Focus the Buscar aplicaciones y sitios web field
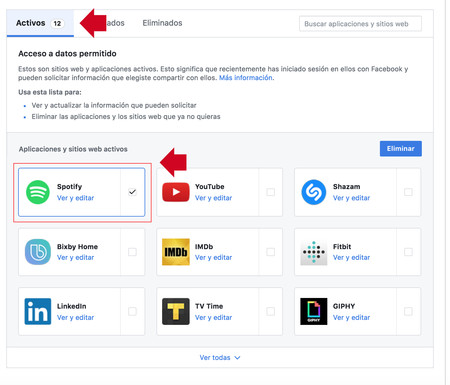 click(x=360, y=24)
